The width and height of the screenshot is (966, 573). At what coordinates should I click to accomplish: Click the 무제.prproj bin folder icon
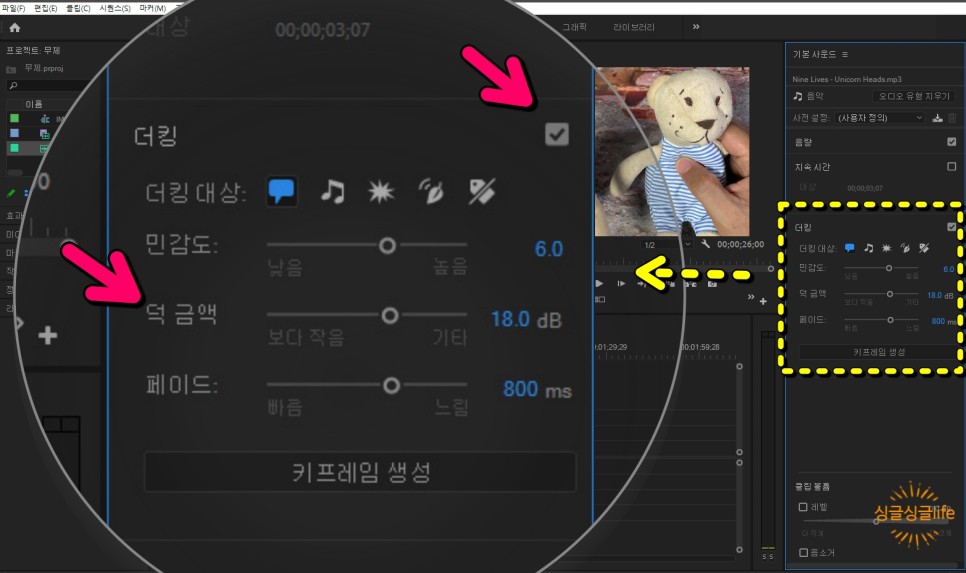[10, 69]
